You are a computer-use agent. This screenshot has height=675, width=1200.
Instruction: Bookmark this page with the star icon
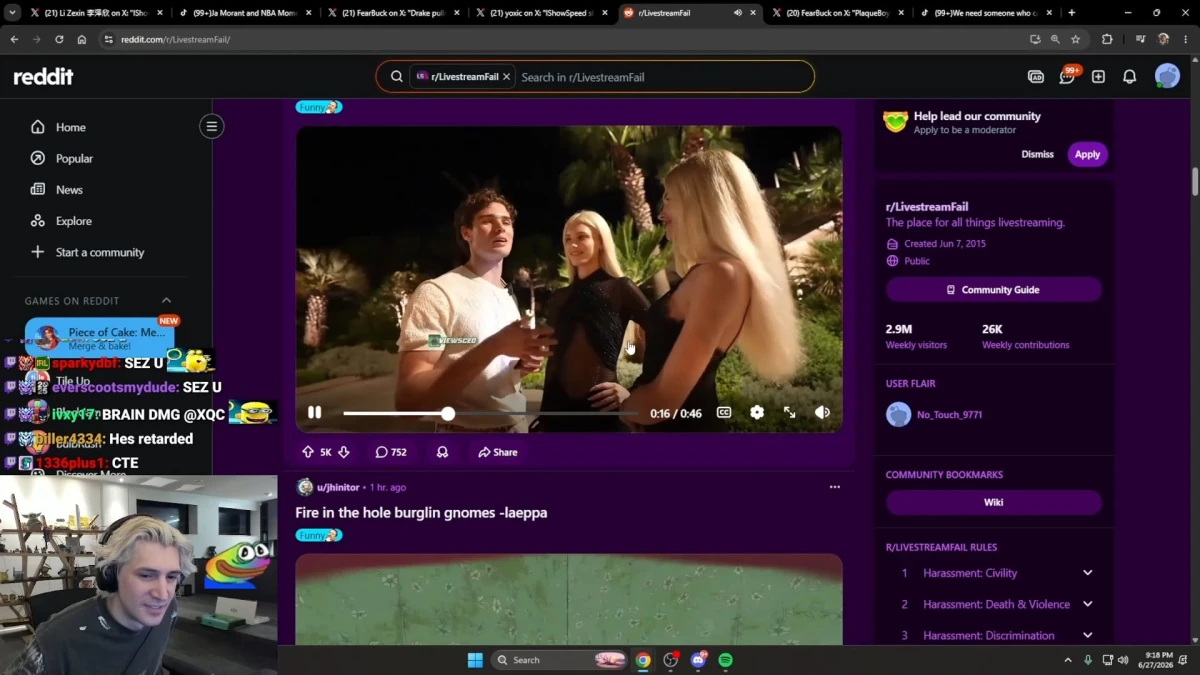(1076, 39)
